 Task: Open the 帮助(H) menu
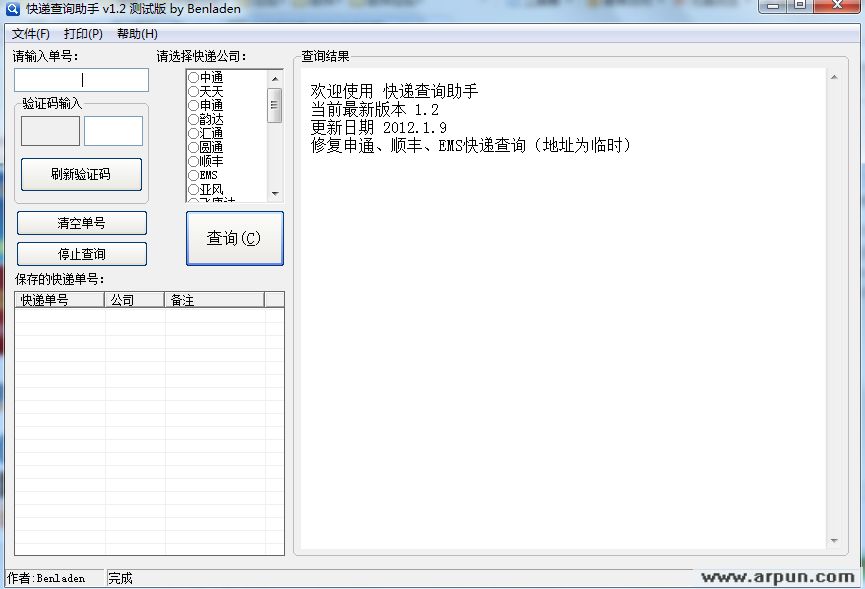point(137,34)
